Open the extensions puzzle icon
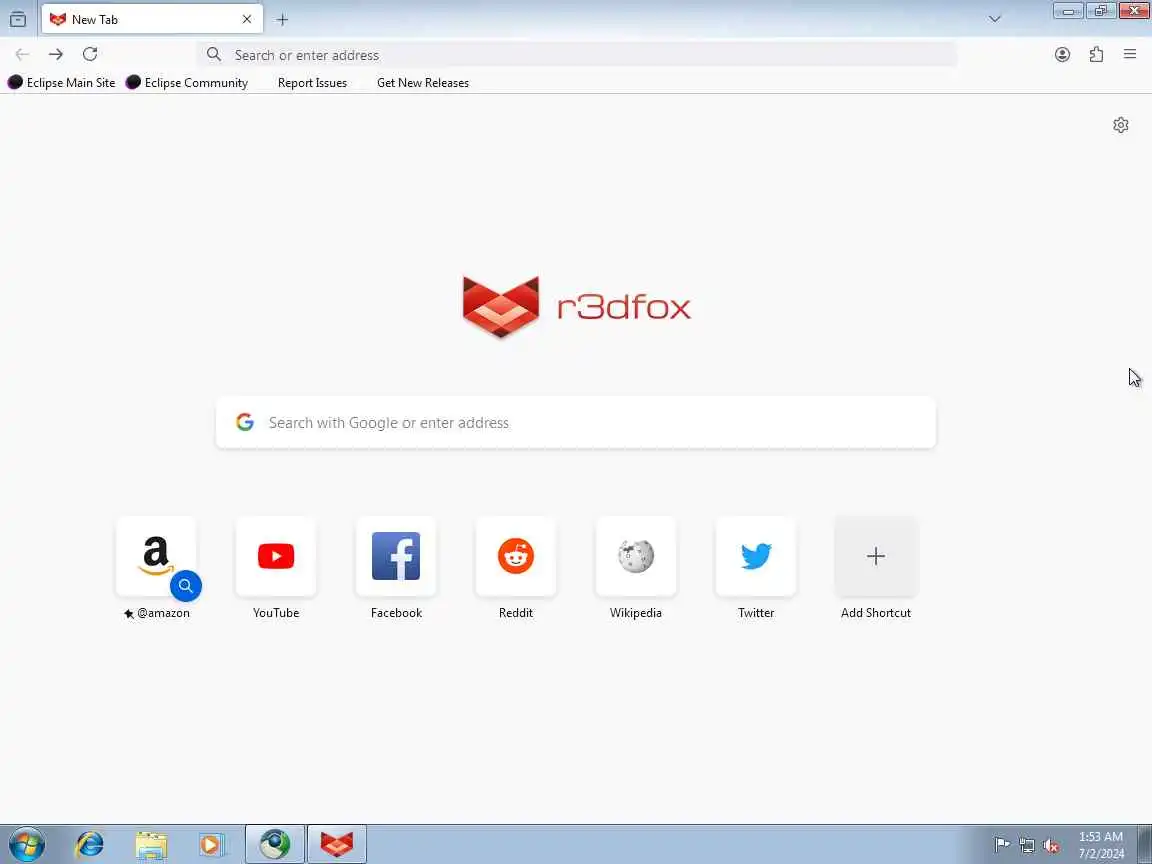The height and width of the screenshot is (864, 1152). (x=1096, y=54)
